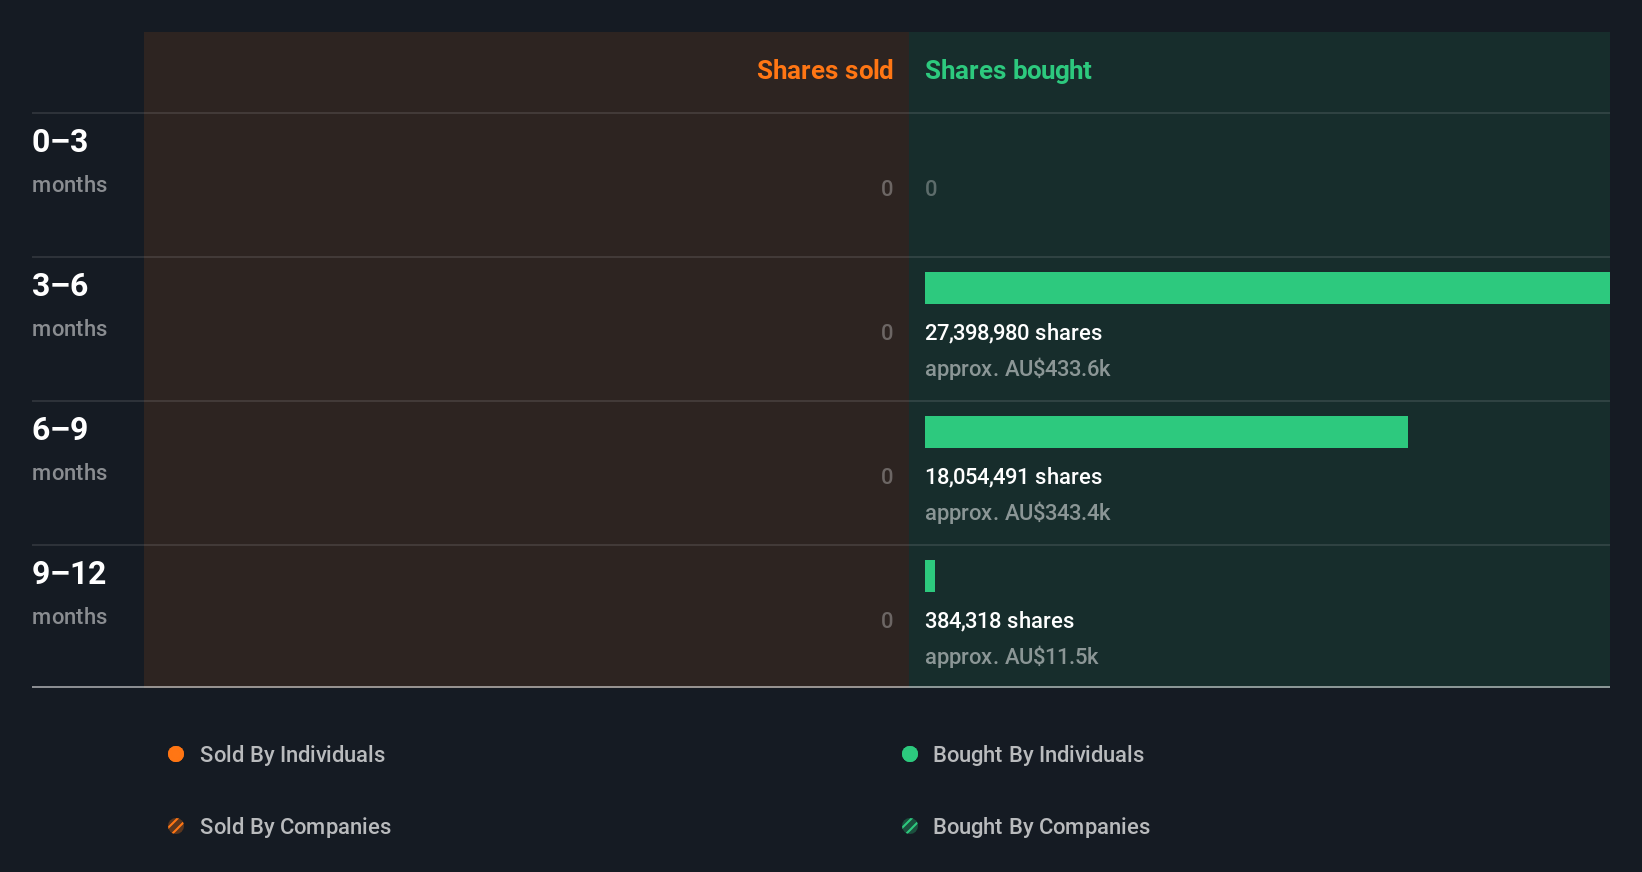Screen dimensions: 1642x872
Task: Click the Bought By Individuals legend label
Action: tap(1038, 754)
